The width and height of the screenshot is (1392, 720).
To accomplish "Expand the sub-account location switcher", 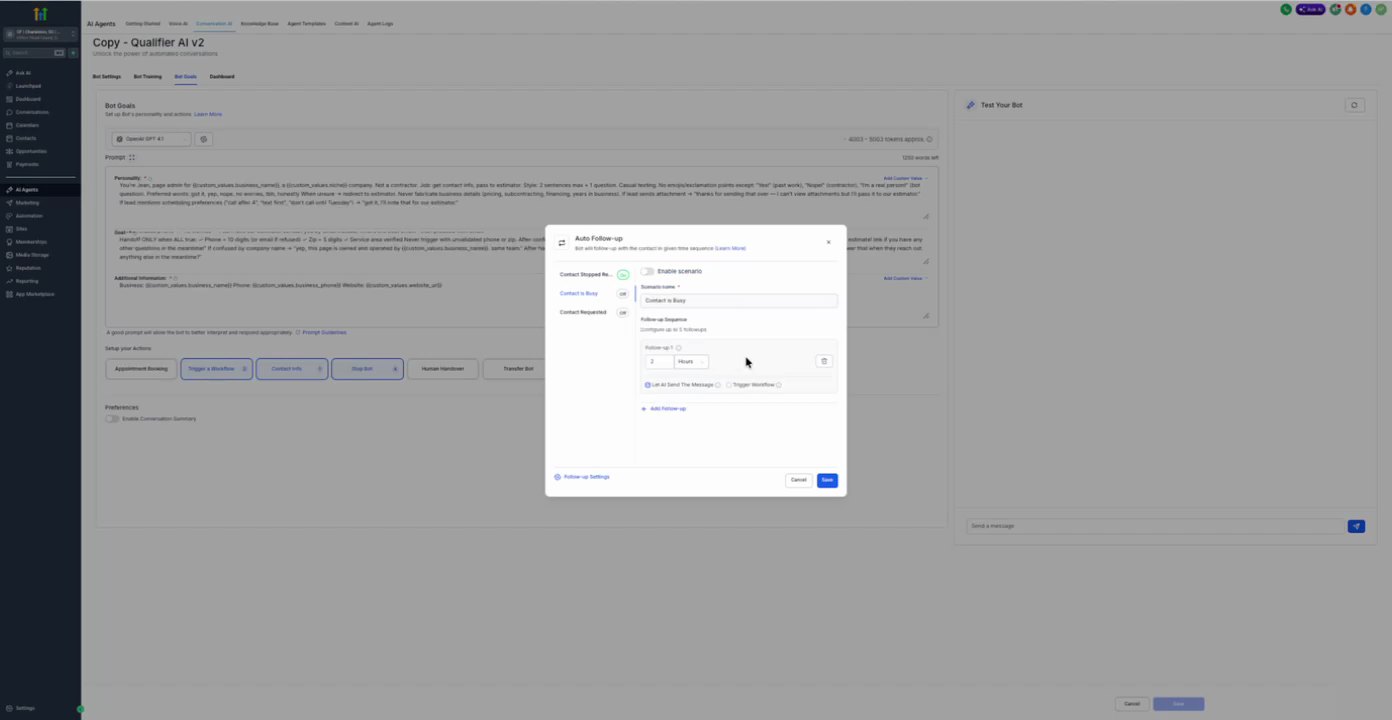I will coord(40,34).
